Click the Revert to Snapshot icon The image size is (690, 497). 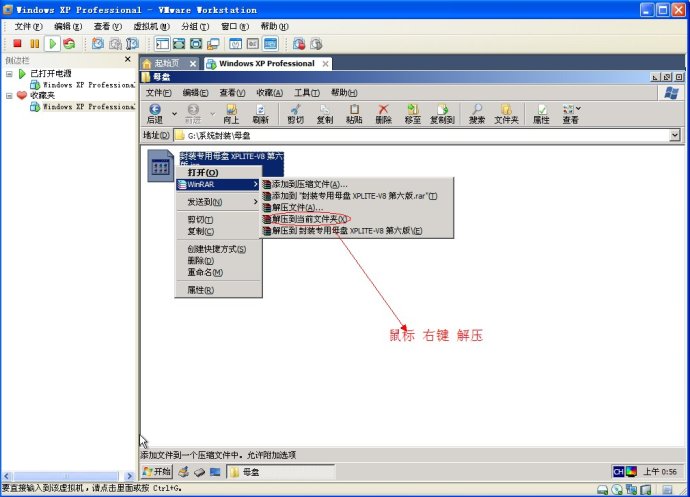click(115, 44)
